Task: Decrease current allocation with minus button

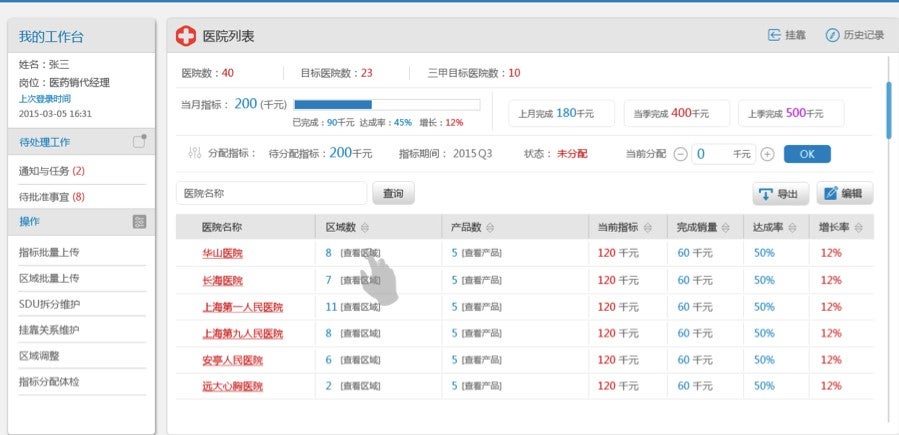Action: [680, 154]
